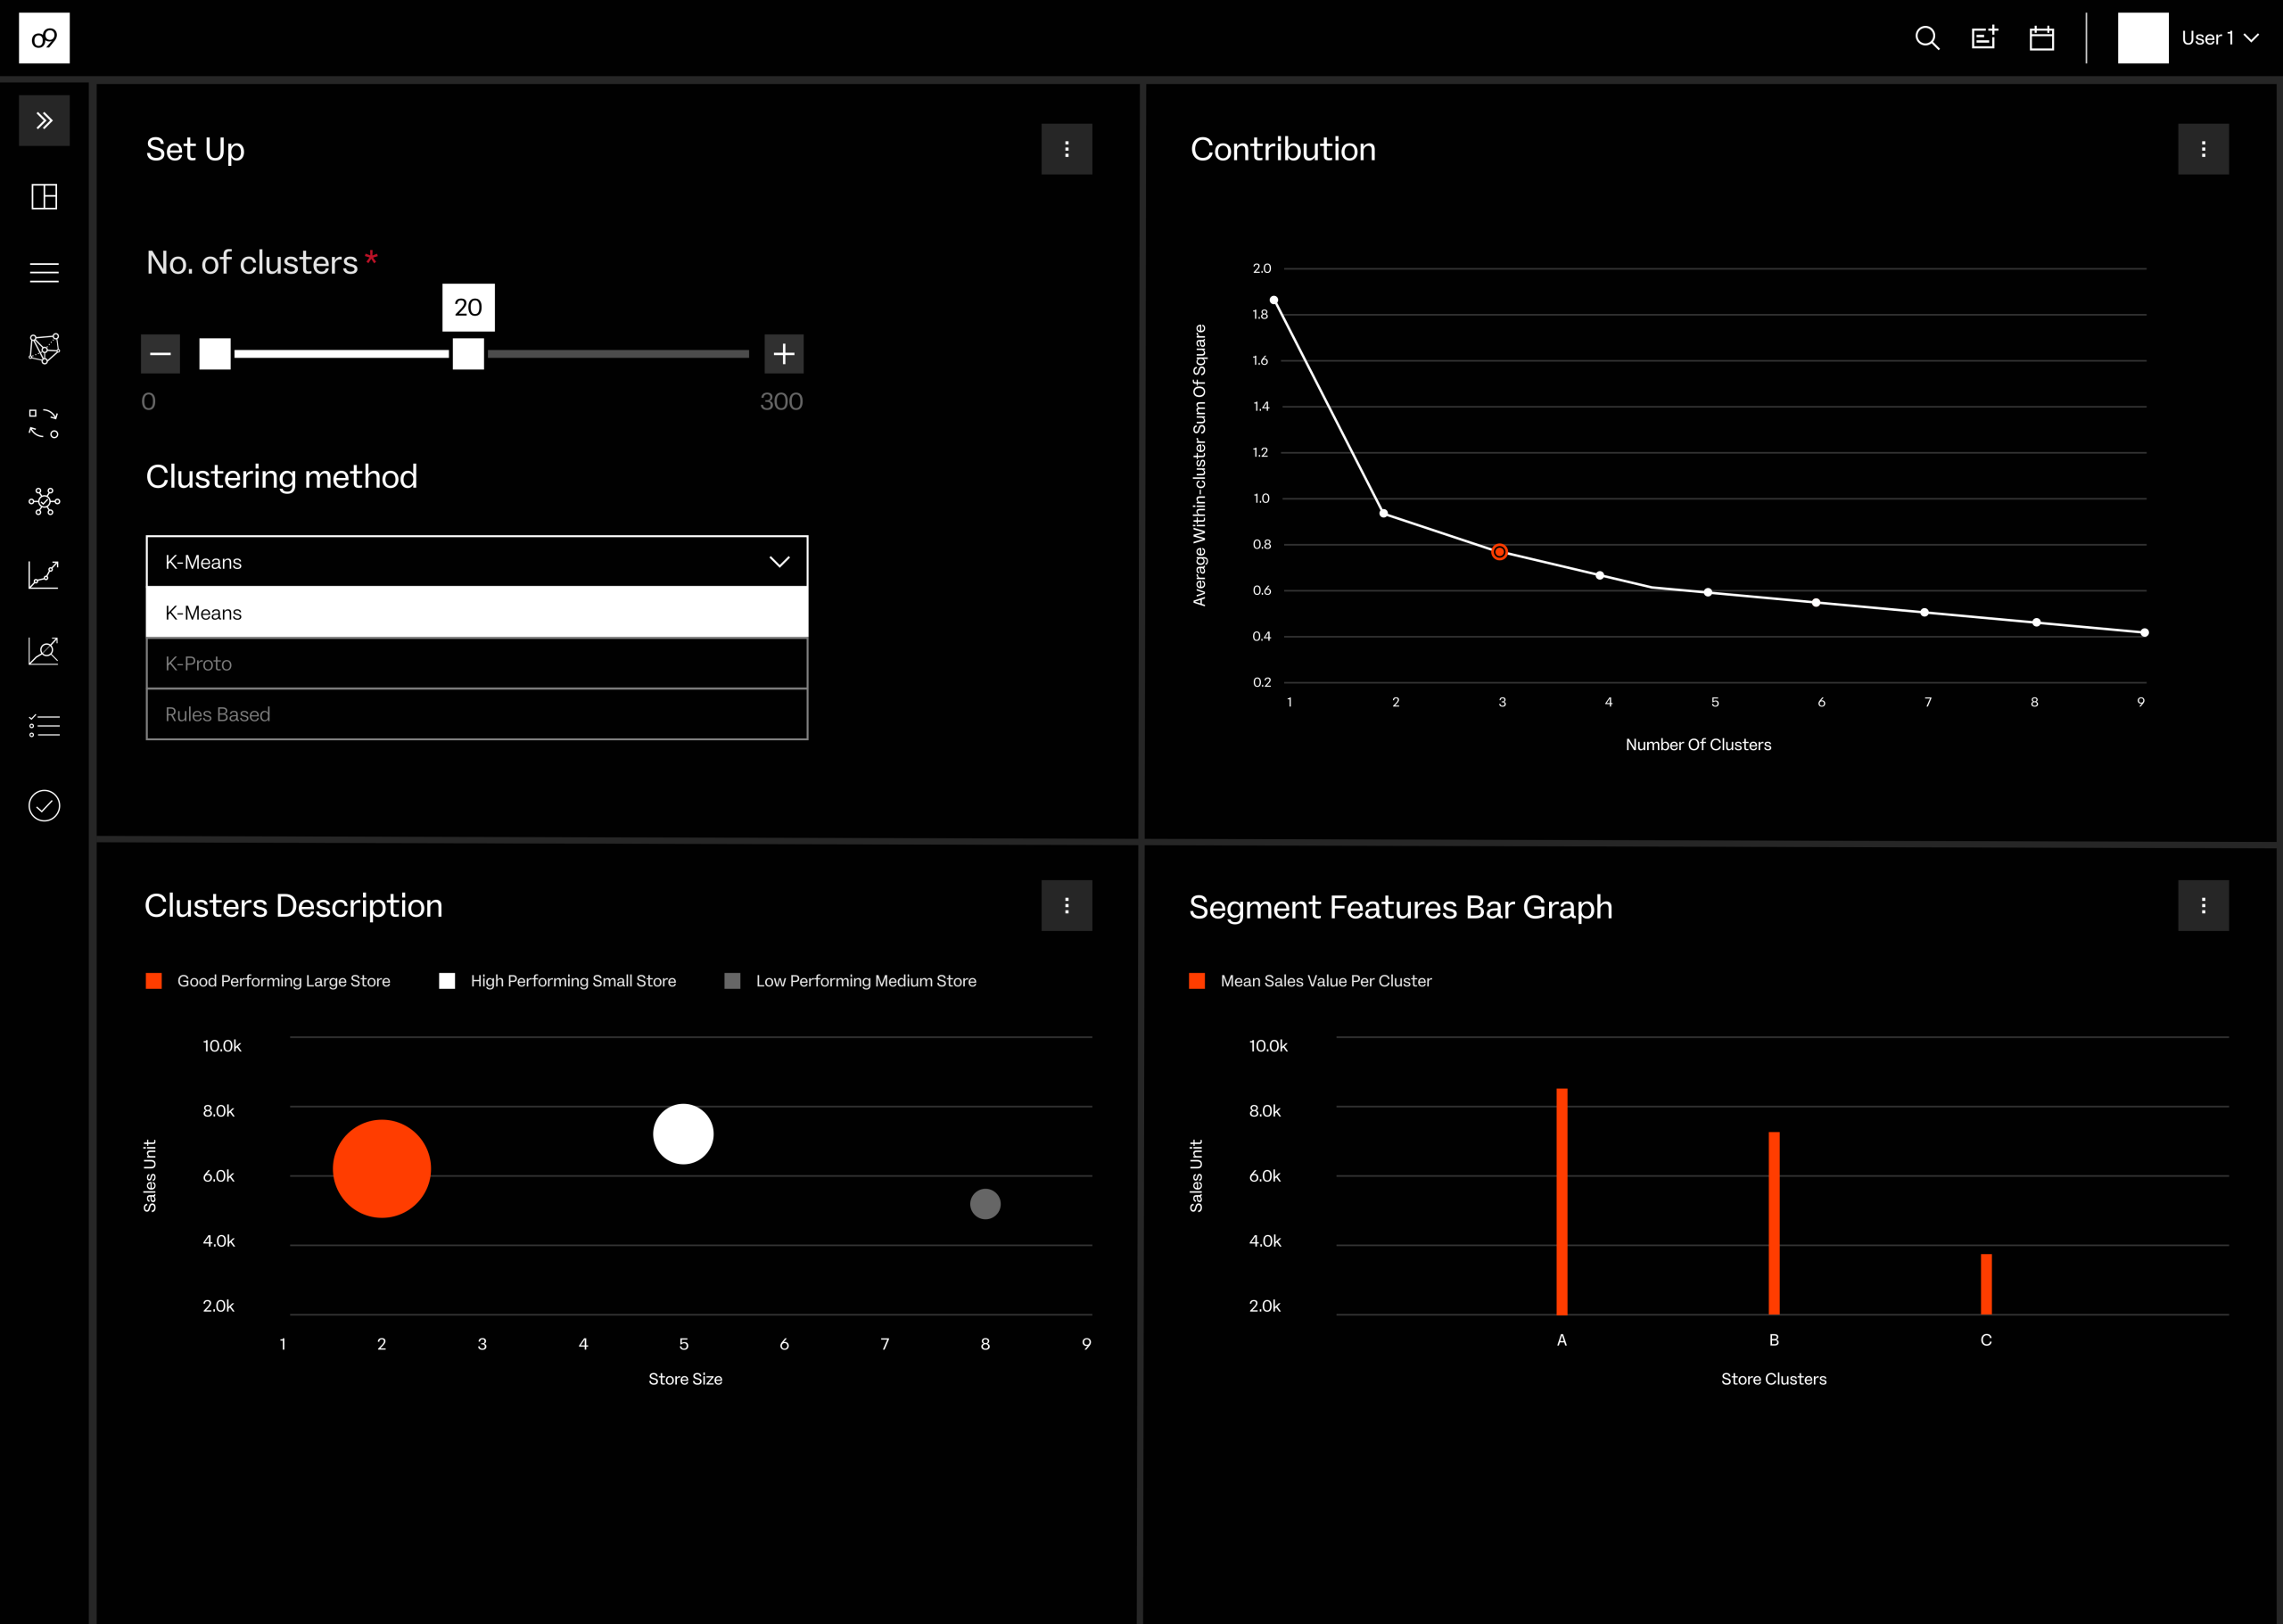Click the No. of clusters slider handle
This screenshot has width=2283, height=1624.
point(467,353)
